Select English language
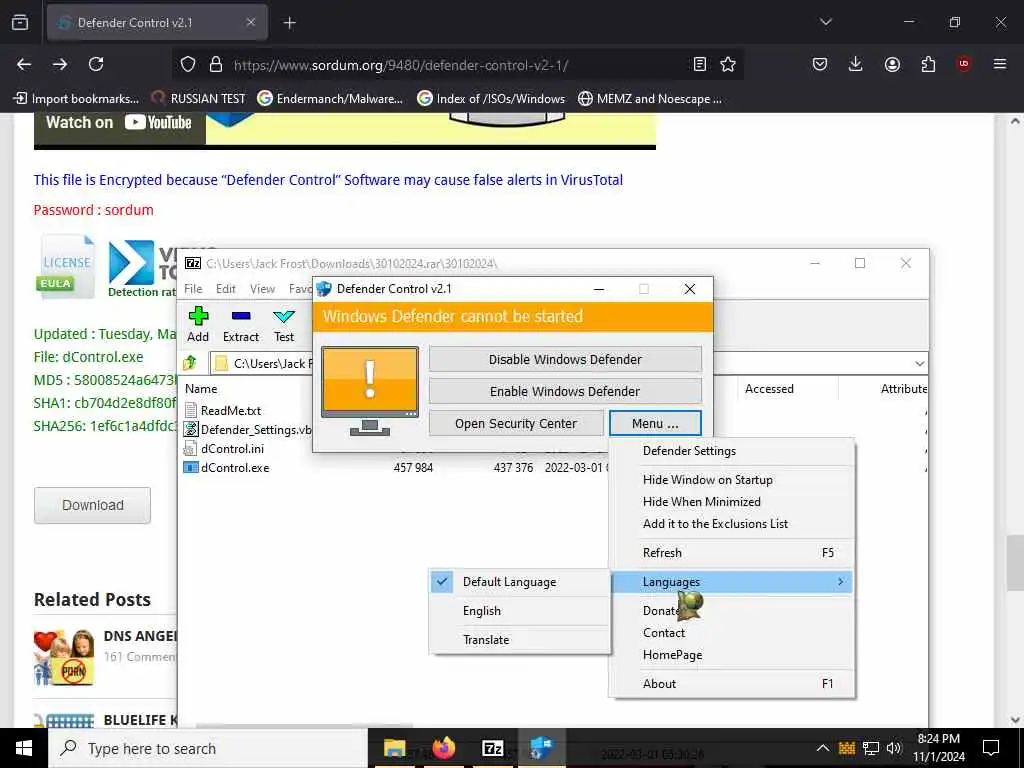This screenshot has width=1024, height=768. click(520, 611)
